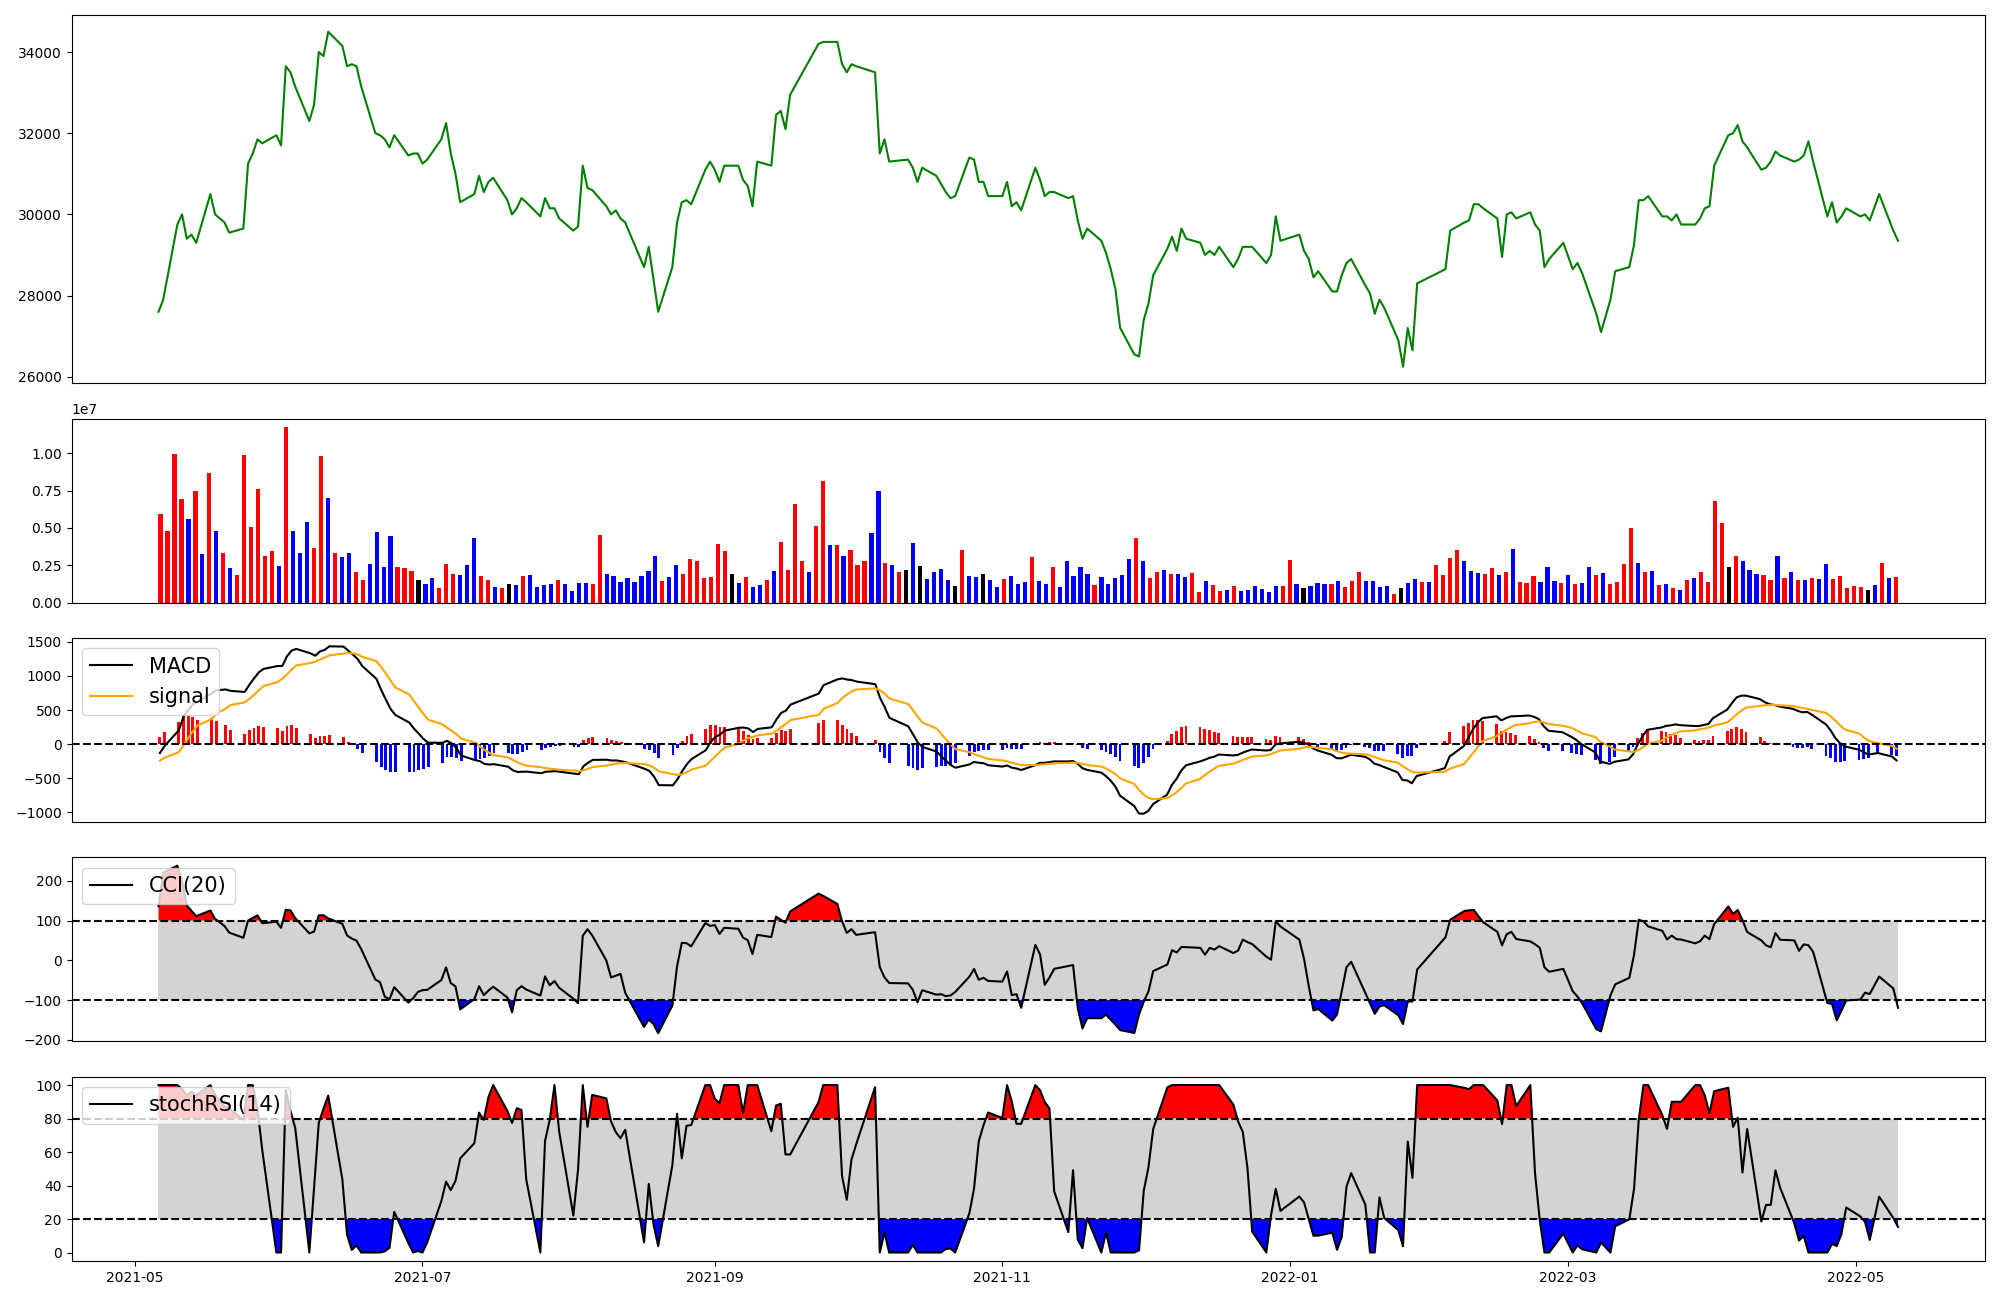The width and height of the screenshot is (2000, 1300).
Task: Click the orange signal line sample in legend
Action: (x=111, y=697)
